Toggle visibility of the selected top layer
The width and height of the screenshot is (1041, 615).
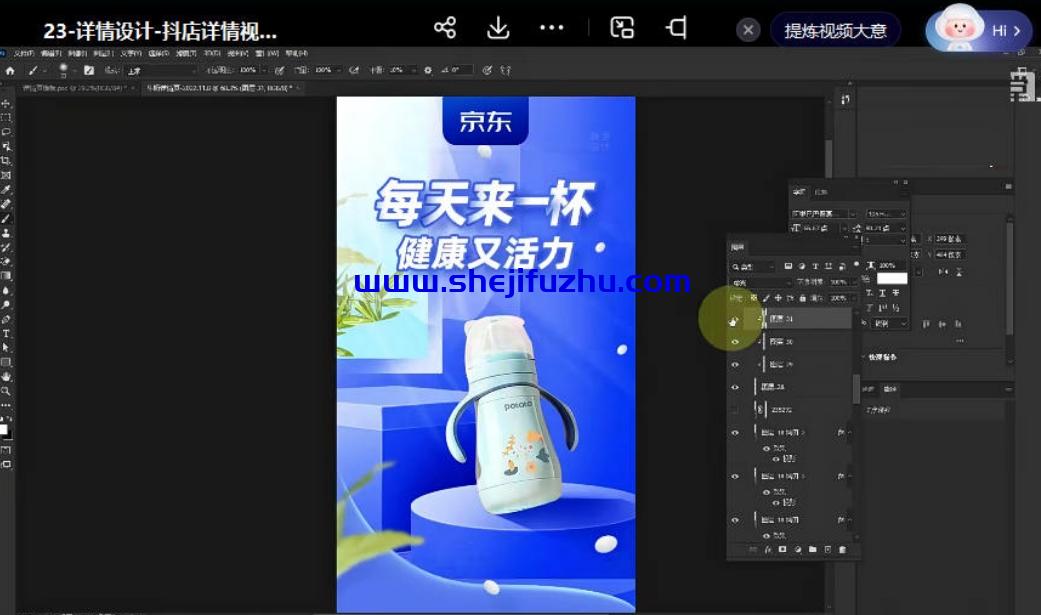point(734,321)
